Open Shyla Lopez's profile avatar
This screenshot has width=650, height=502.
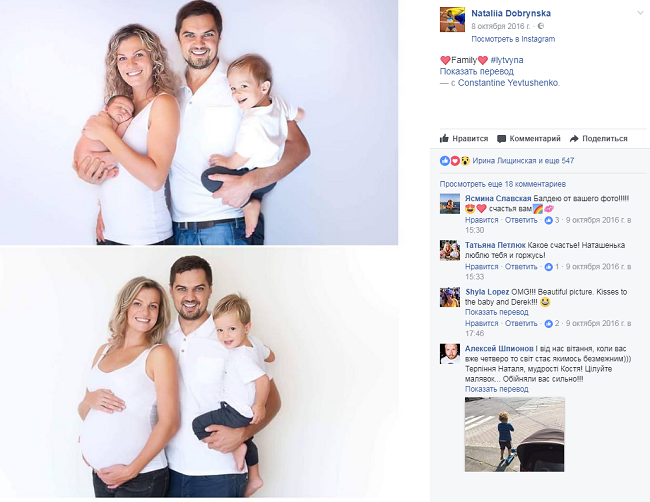pyautogui.click(x=450, y=297)
